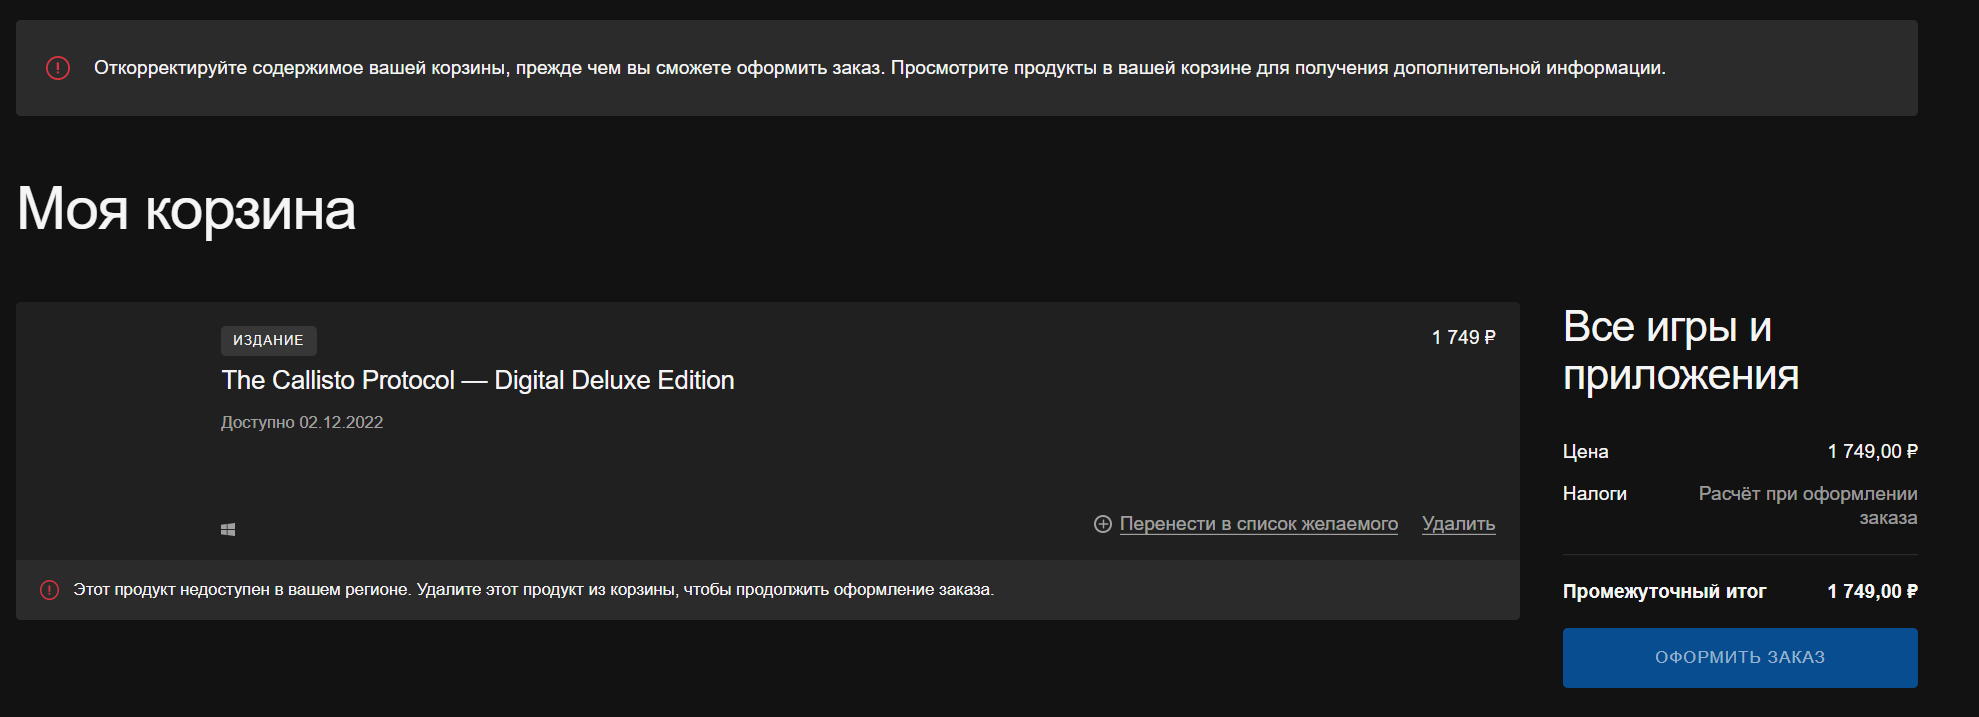
Task: Open The Callisto Protocol Digital Deluxe Edition title
Action: pyautogui.click(x=477, y=380)
